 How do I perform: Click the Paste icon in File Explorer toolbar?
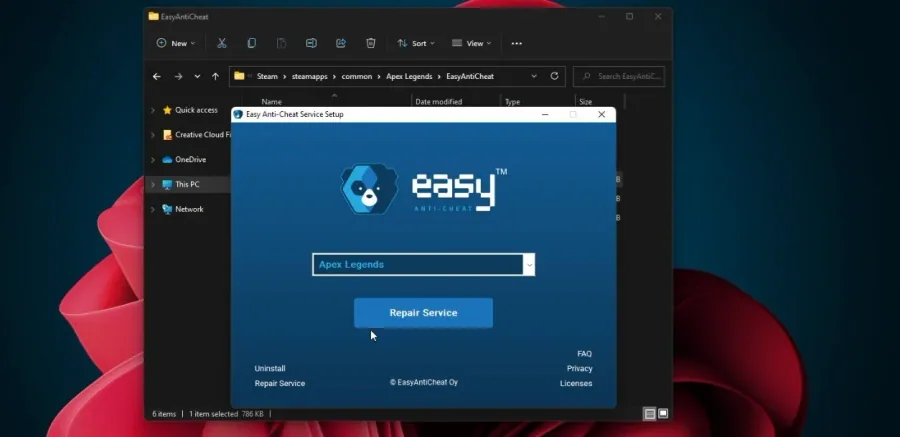pyautogui.click(x=281, y=43)
